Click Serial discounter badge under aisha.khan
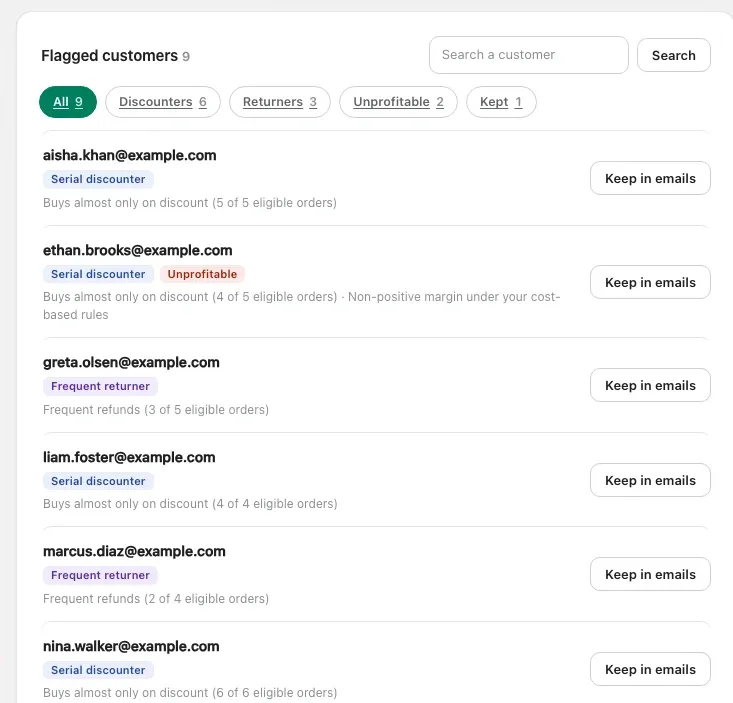Screen dimensions: 733x703 [x=98, y=179]
